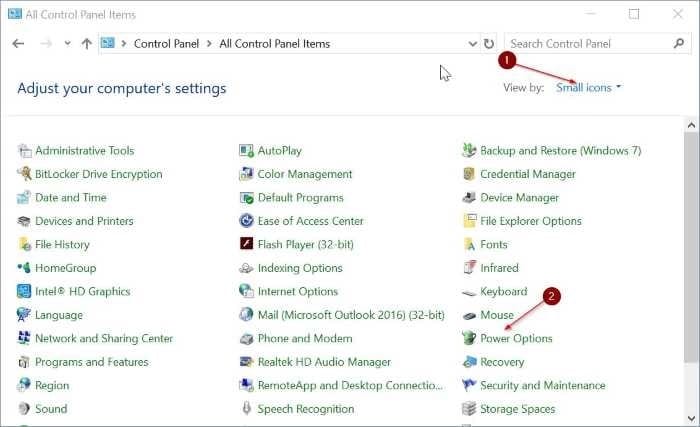Click the Forward navigation arrow
Image resolution: width=700 pixels, height=427 pixels.
(46, 44)
